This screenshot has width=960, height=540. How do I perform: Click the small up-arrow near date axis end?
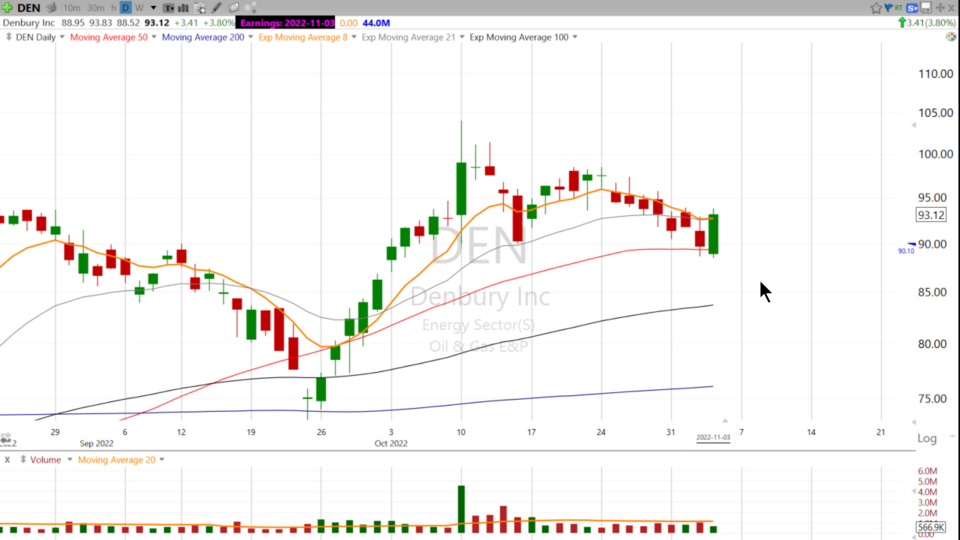point(725,421)
